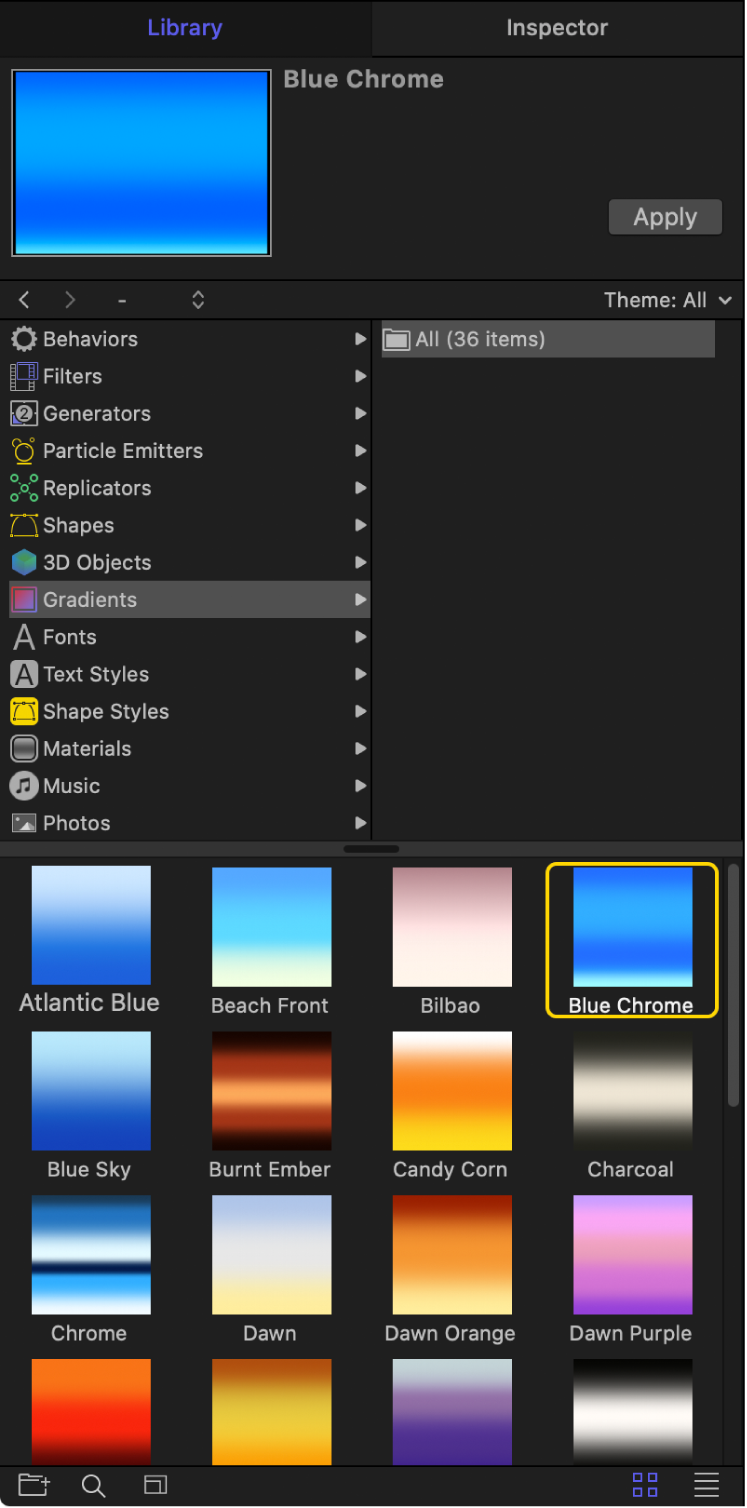Open search with the magnifier icon
747x1508 pixels.
click(x=94, y=1485)
